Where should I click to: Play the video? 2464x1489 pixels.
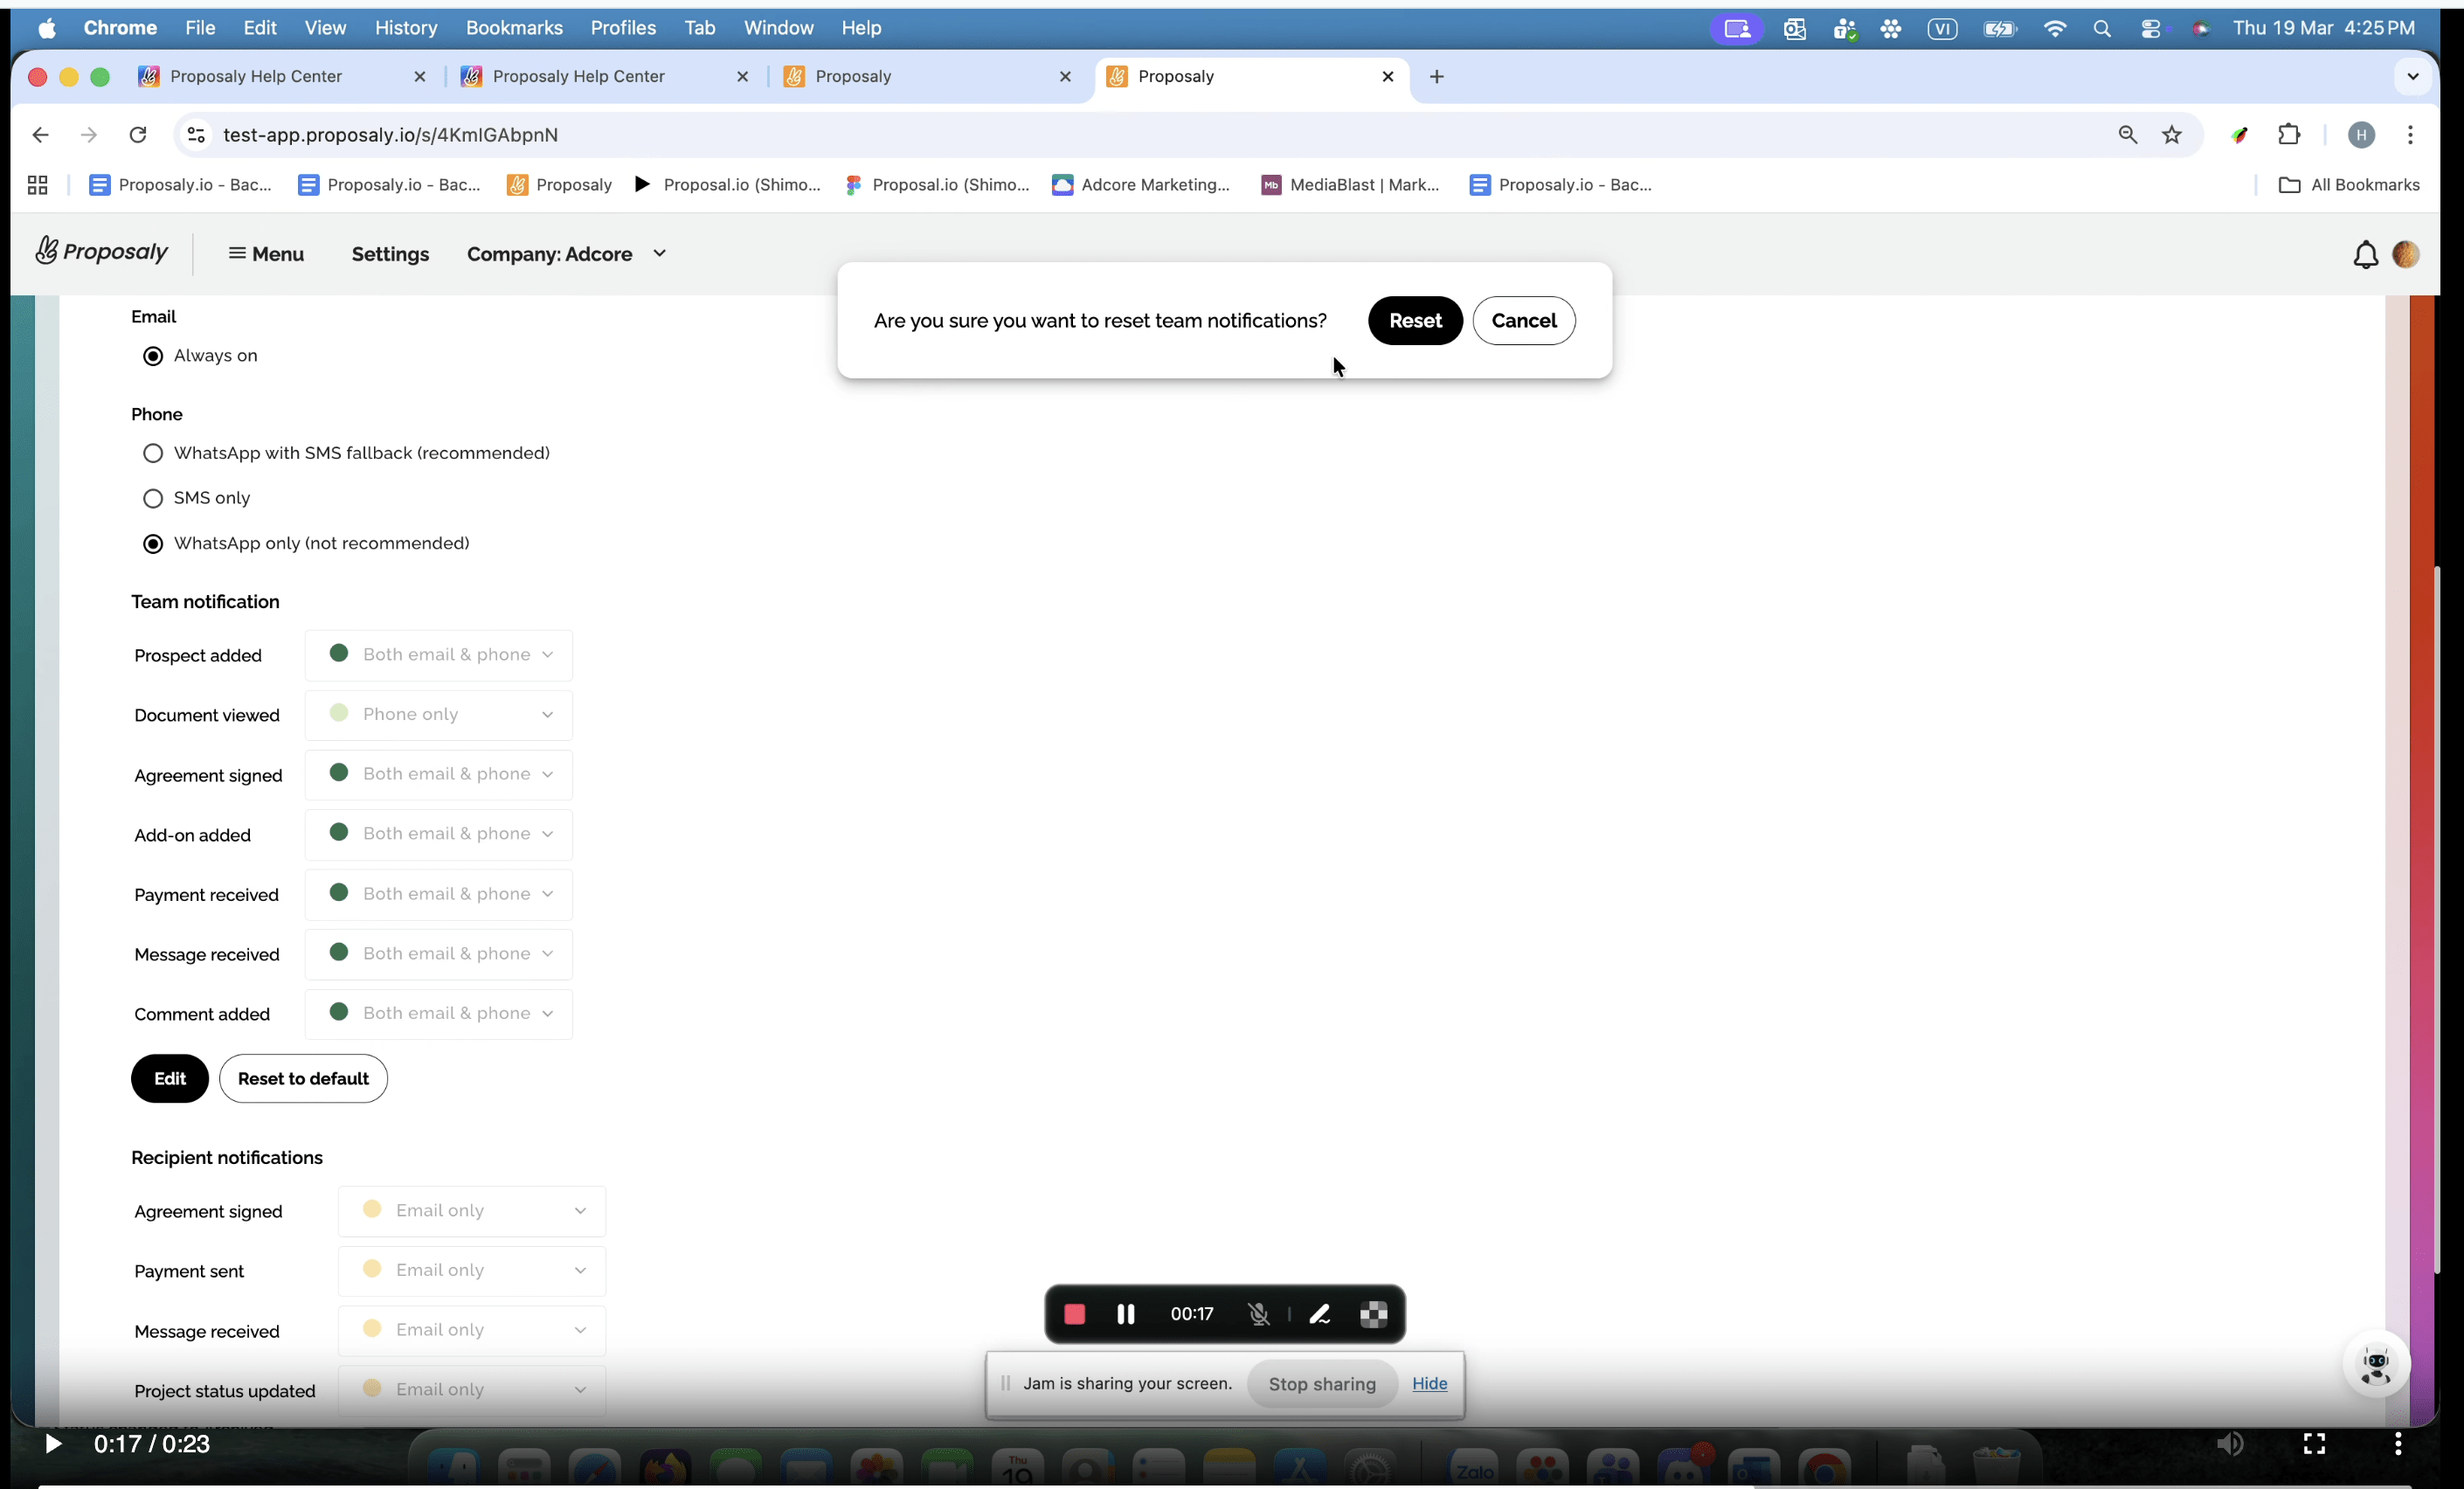(x=53, y=1444)
